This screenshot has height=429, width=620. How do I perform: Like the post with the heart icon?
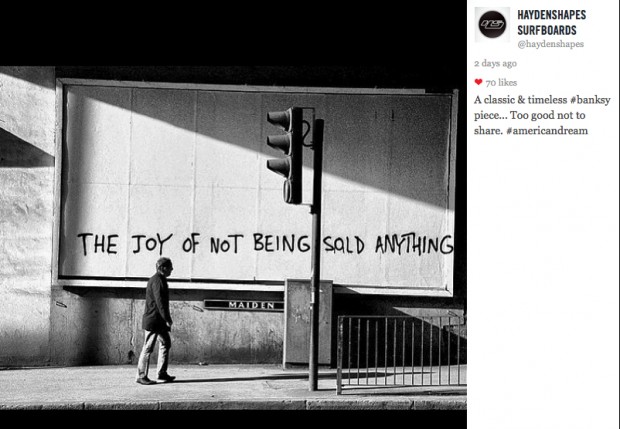pos(479,83)
